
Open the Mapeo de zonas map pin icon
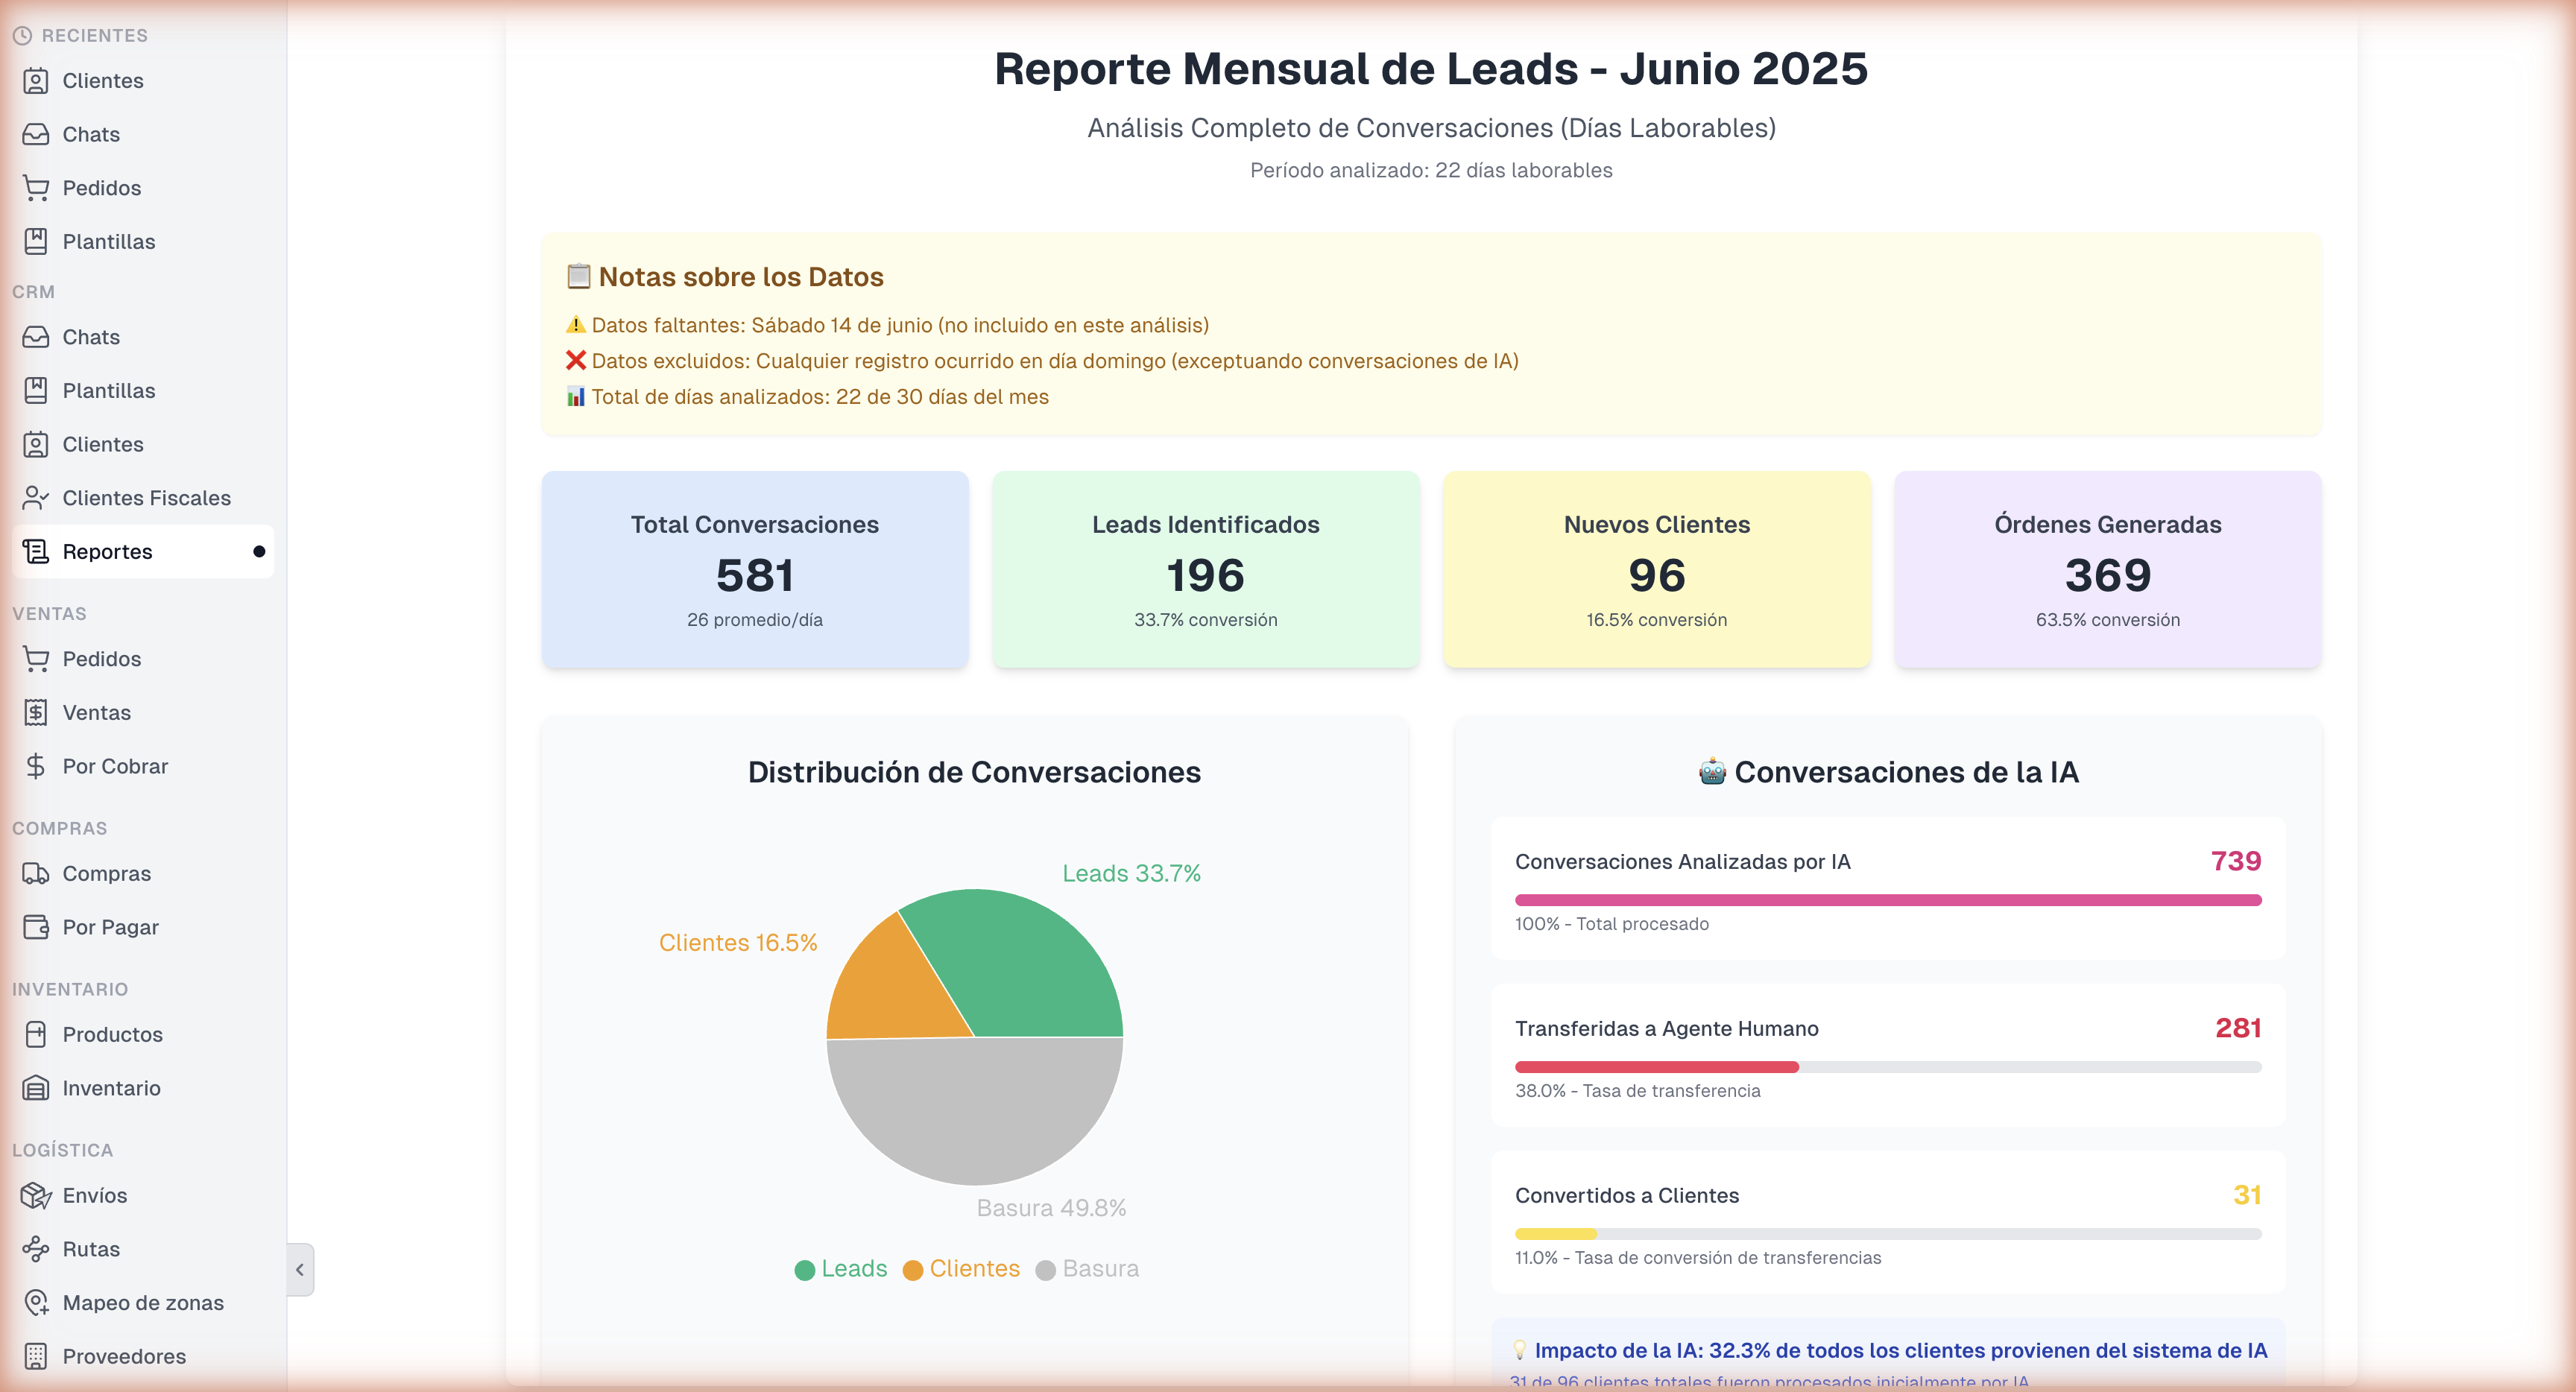[x=36, y=1302]
